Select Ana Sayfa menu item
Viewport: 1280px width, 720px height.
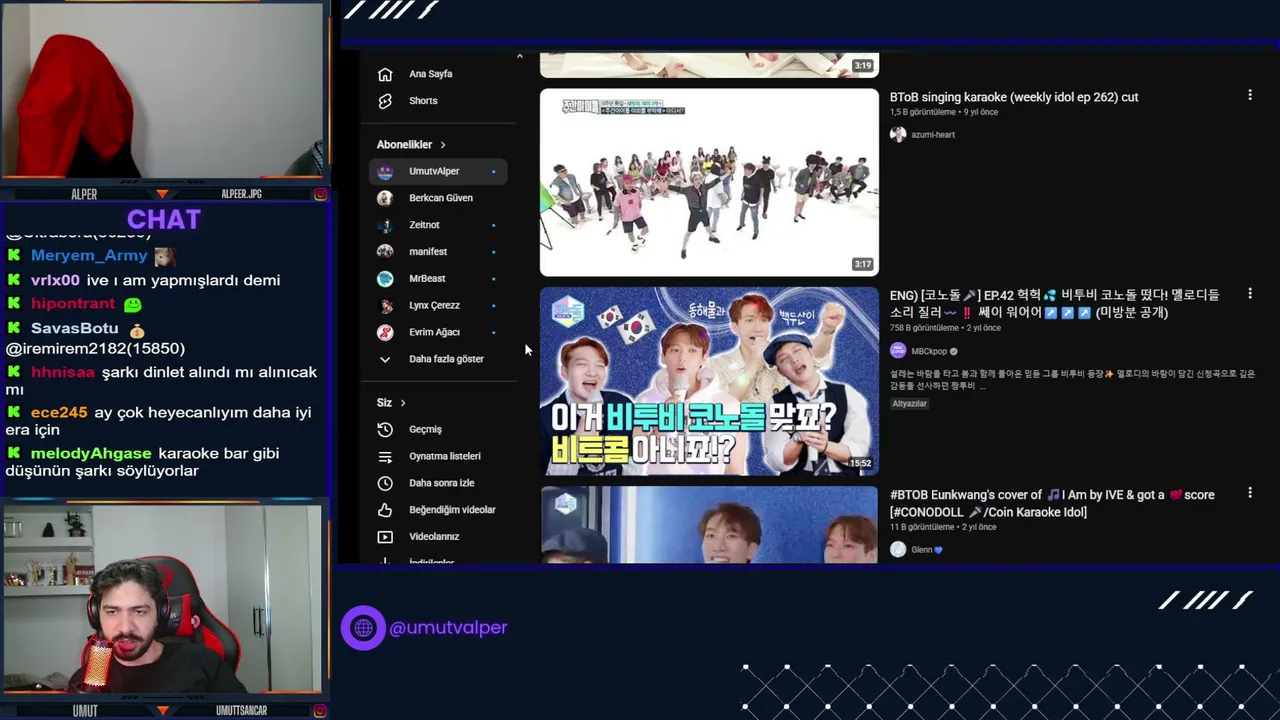click(438, 74)
